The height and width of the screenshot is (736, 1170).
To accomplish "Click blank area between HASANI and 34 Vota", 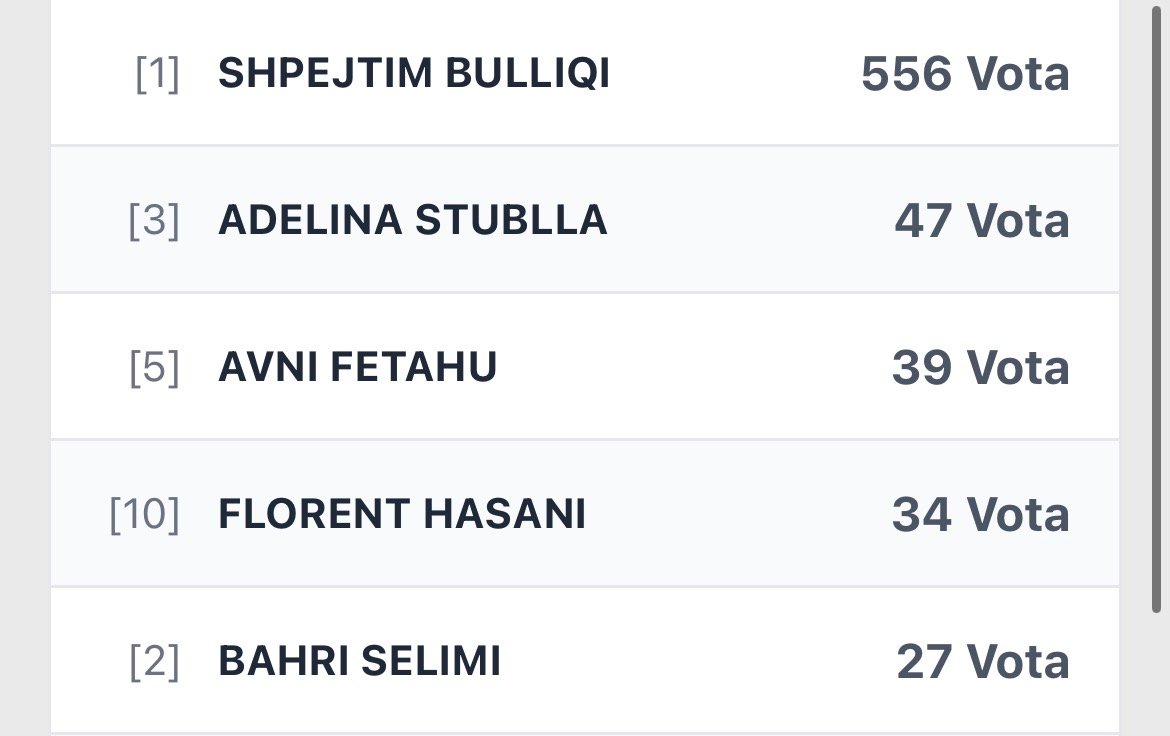I will [735, 514].
